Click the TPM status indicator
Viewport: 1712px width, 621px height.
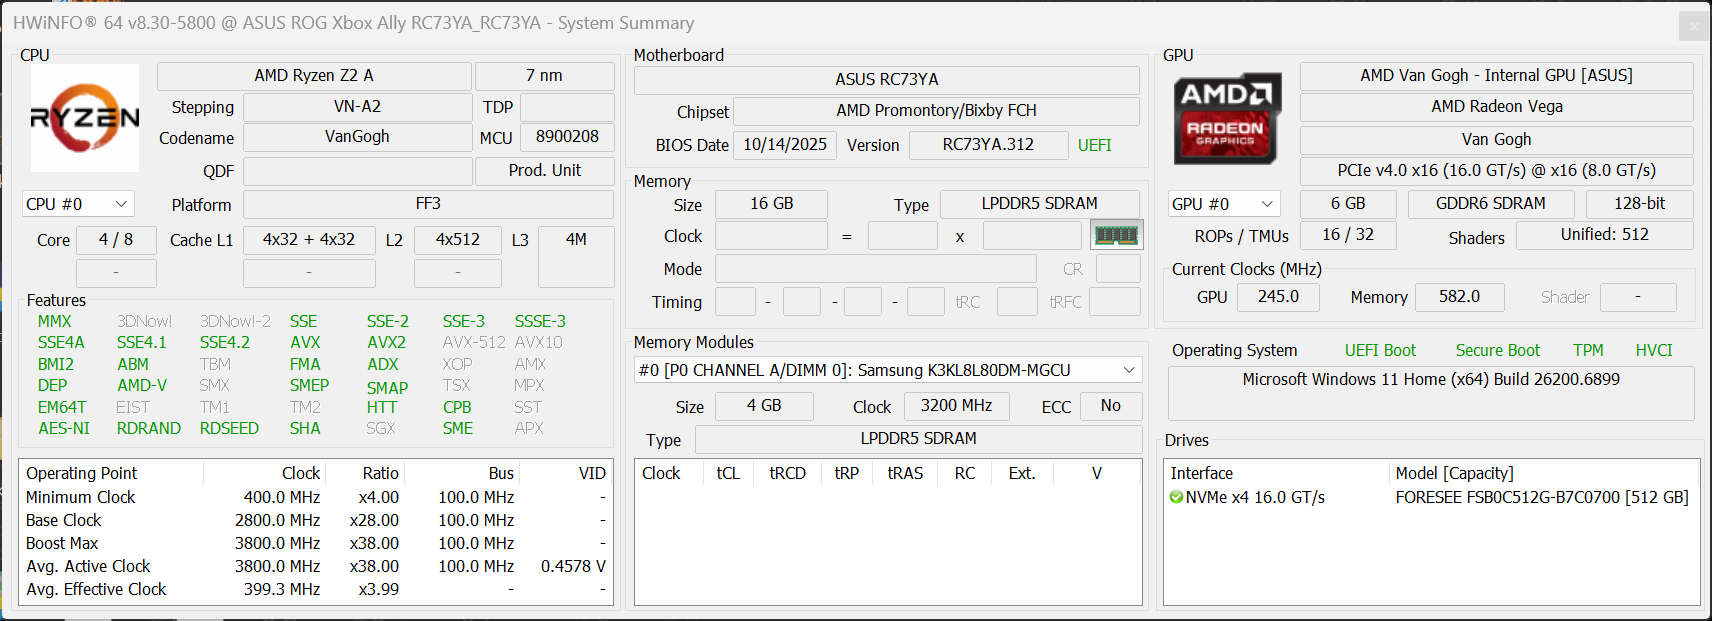1587,350
